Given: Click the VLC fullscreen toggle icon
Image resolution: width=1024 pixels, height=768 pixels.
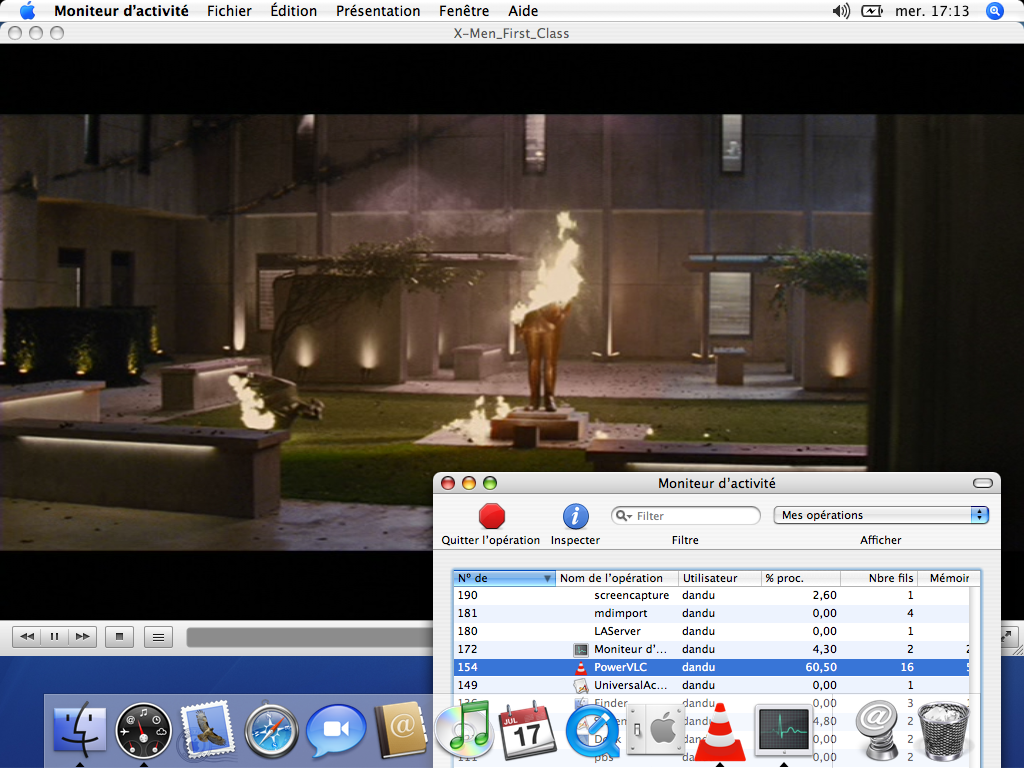Looking at the screenshot, I should coord(1006,635).
